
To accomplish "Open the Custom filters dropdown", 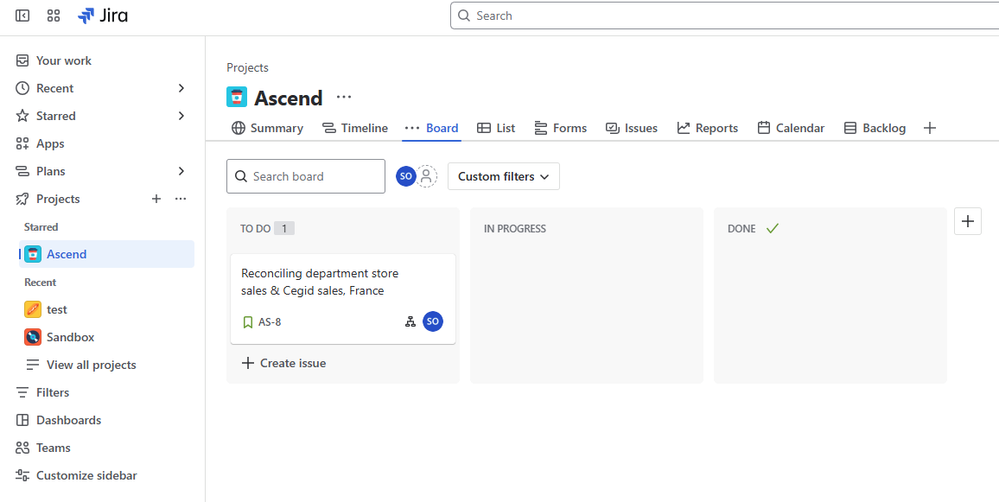I will click(x=503, y=176).
